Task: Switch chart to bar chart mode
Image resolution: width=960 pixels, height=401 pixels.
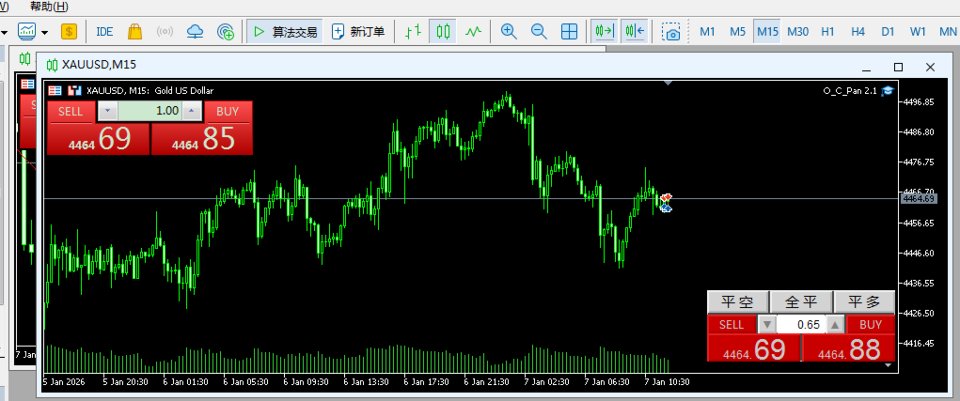Action: click(413, 31)
